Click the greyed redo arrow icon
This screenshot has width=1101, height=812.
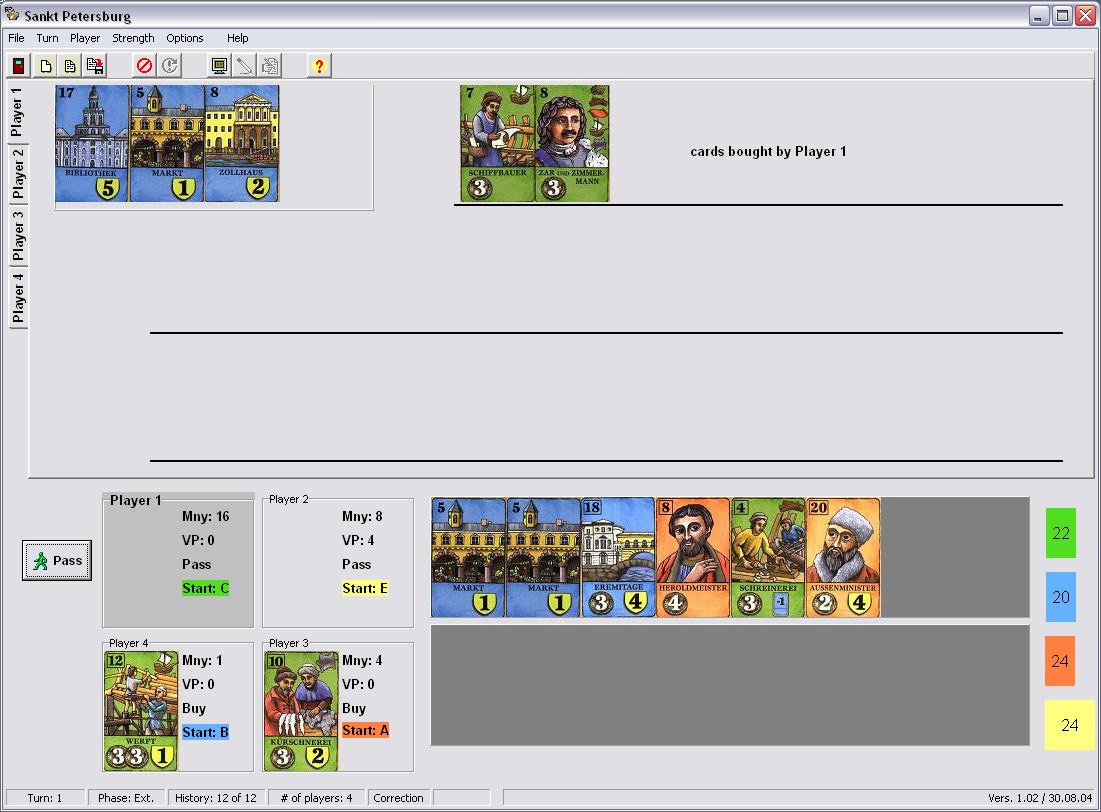tap(169, 66)
